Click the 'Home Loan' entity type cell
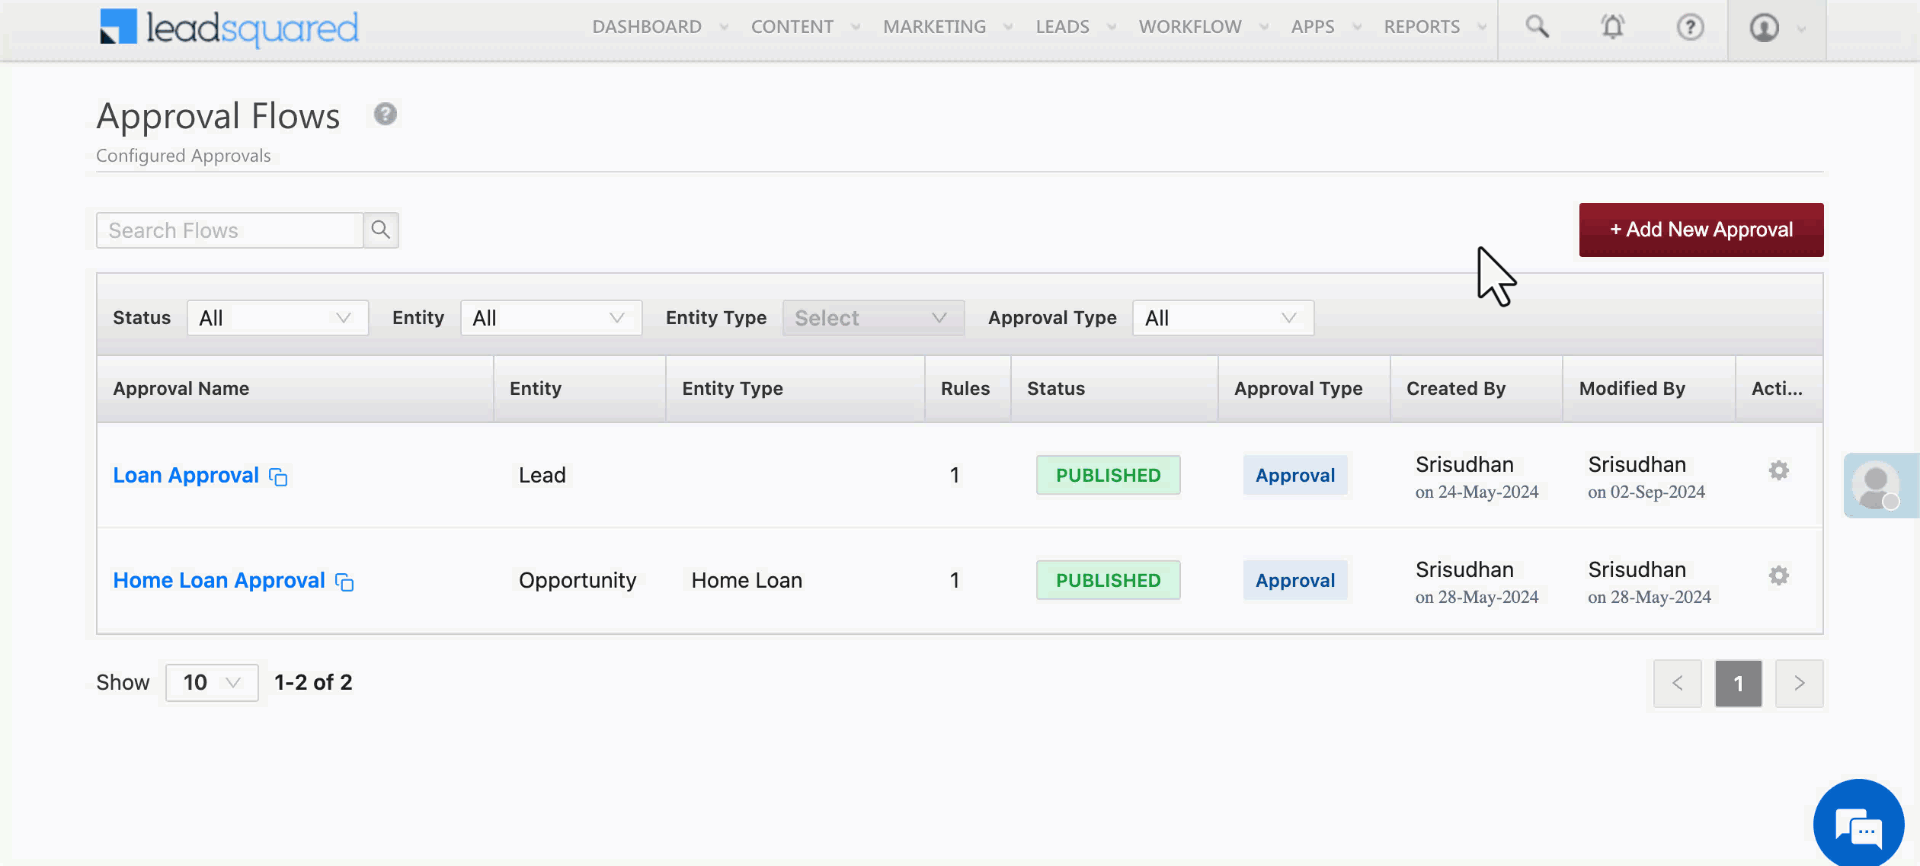Viewport: 1920px width, 866px height. 747,580
